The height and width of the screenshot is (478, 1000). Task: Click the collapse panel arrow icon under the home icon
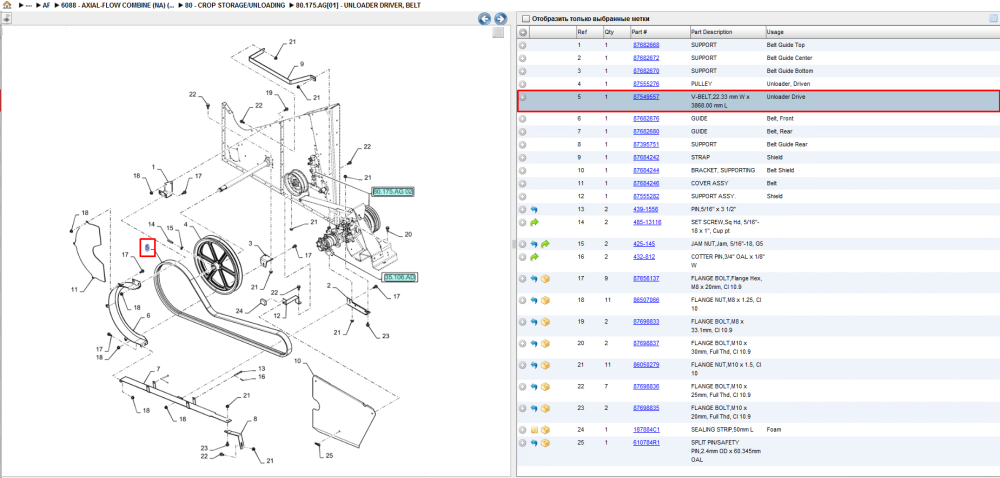6,19
